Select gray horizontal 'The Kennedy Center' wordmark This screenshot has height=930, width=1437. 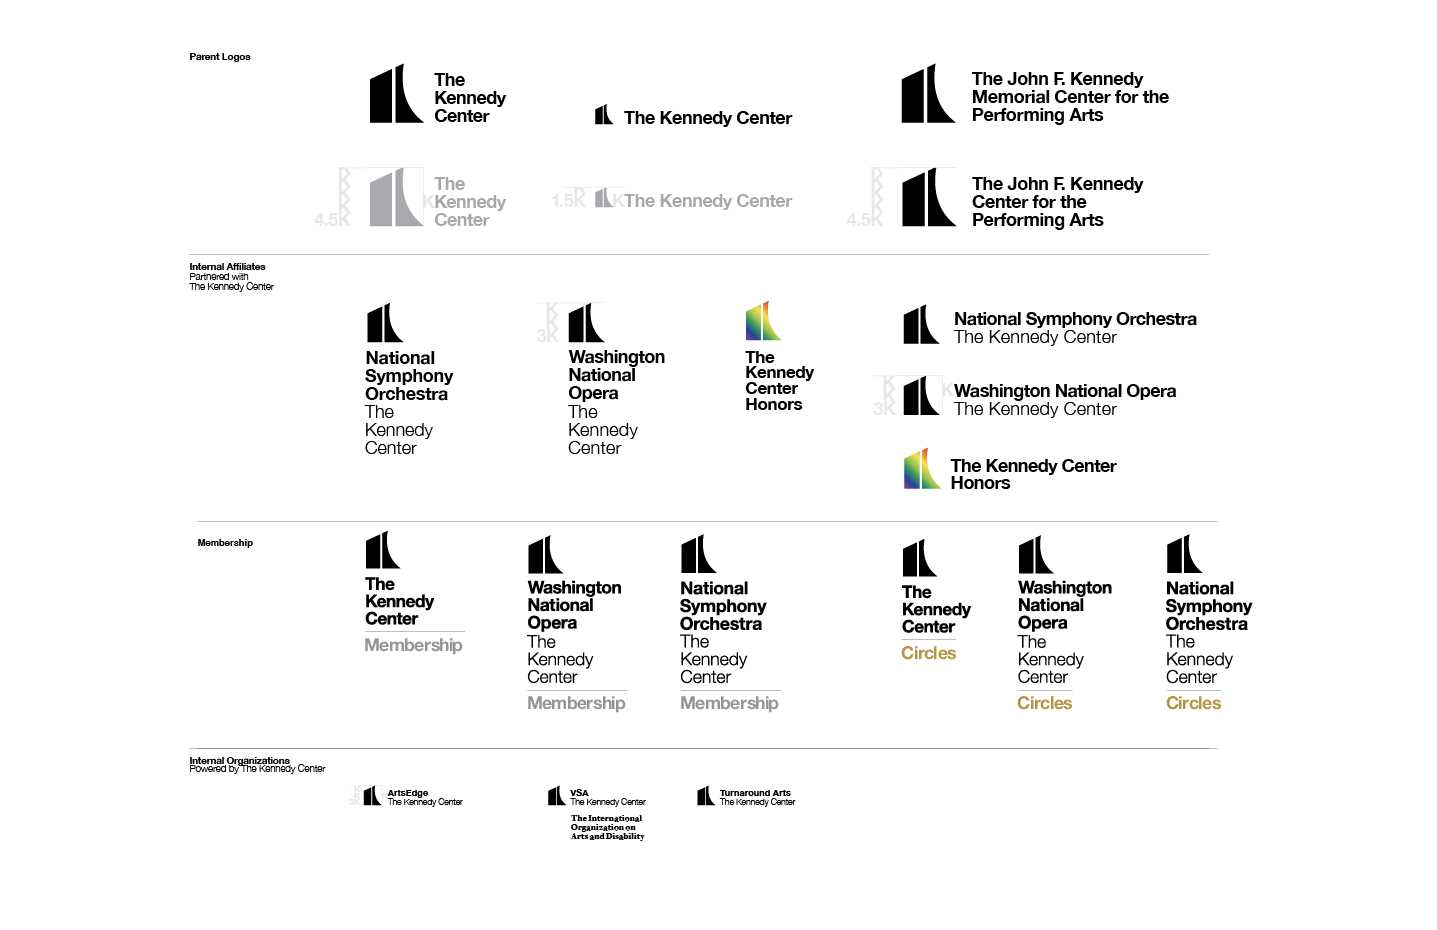tap(708, 201)
